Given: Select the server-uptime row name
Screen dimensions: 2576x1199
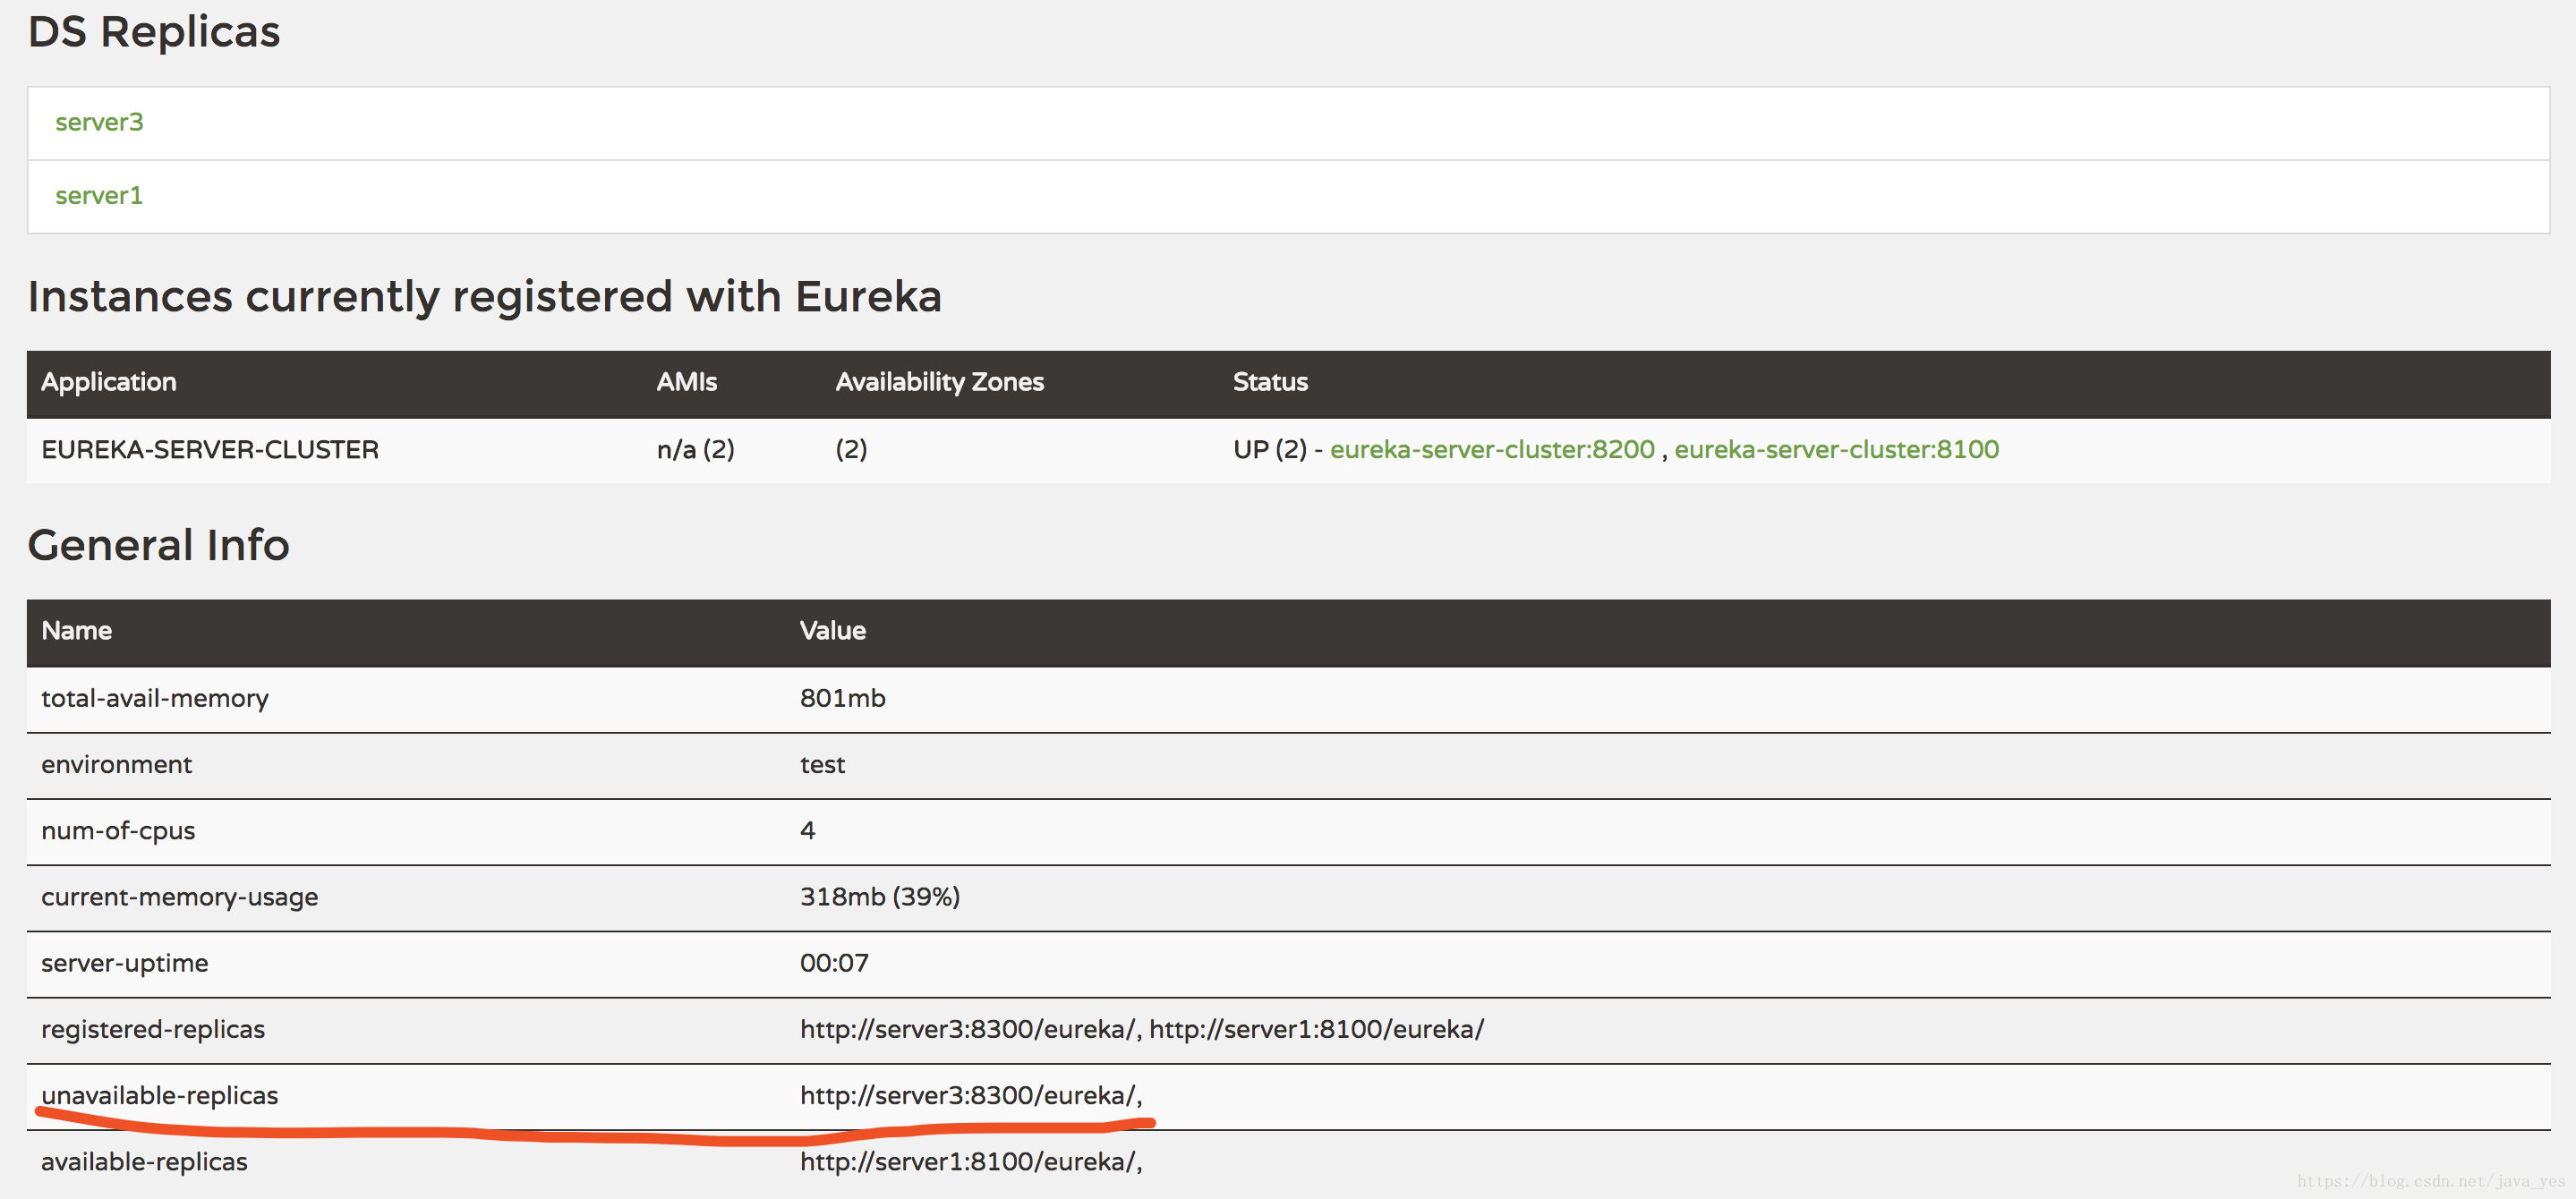Looking at the screenshot, I should point(125,964).
